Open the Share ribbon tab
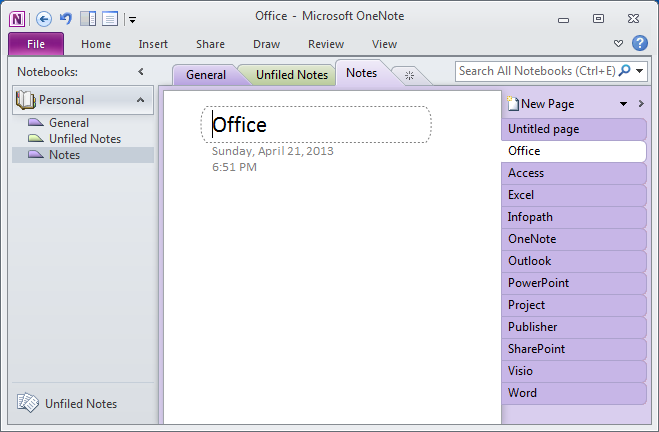The image size is (659, 432). (210, 44)
